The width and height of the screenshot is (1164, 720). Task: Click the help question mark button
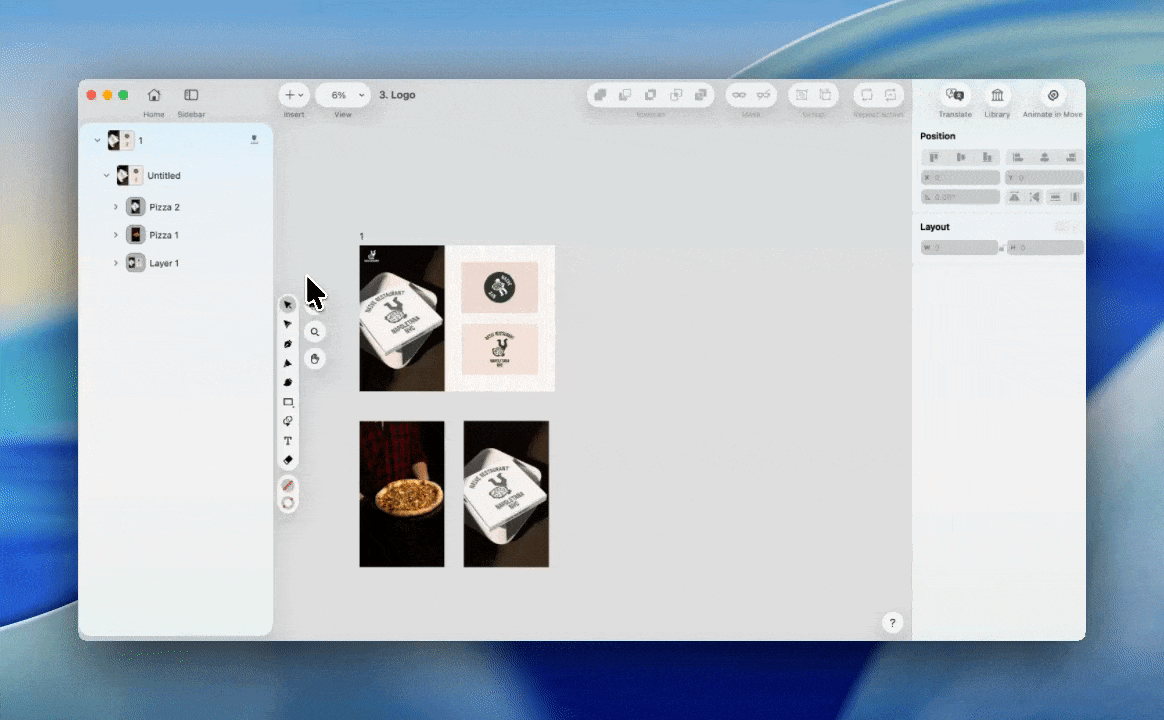click(x=893, y=623)
